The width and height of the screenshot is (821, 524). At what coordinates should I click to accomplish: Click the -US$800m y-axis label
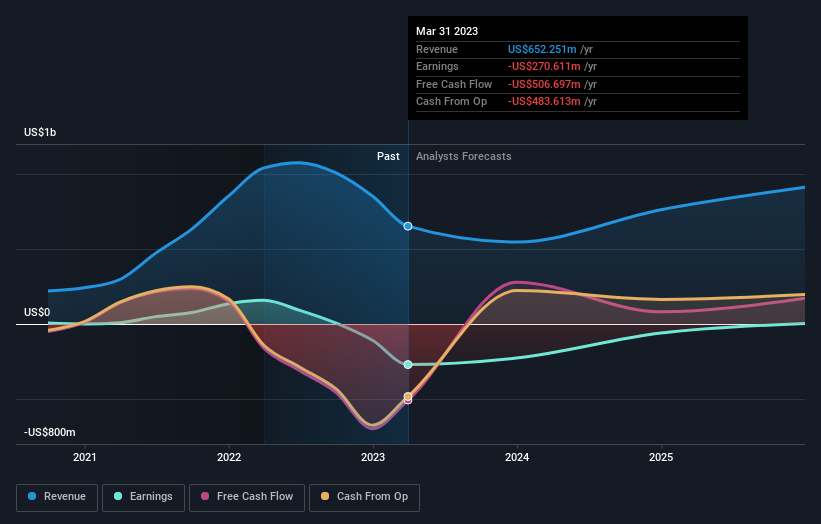[x=50, y=432]
